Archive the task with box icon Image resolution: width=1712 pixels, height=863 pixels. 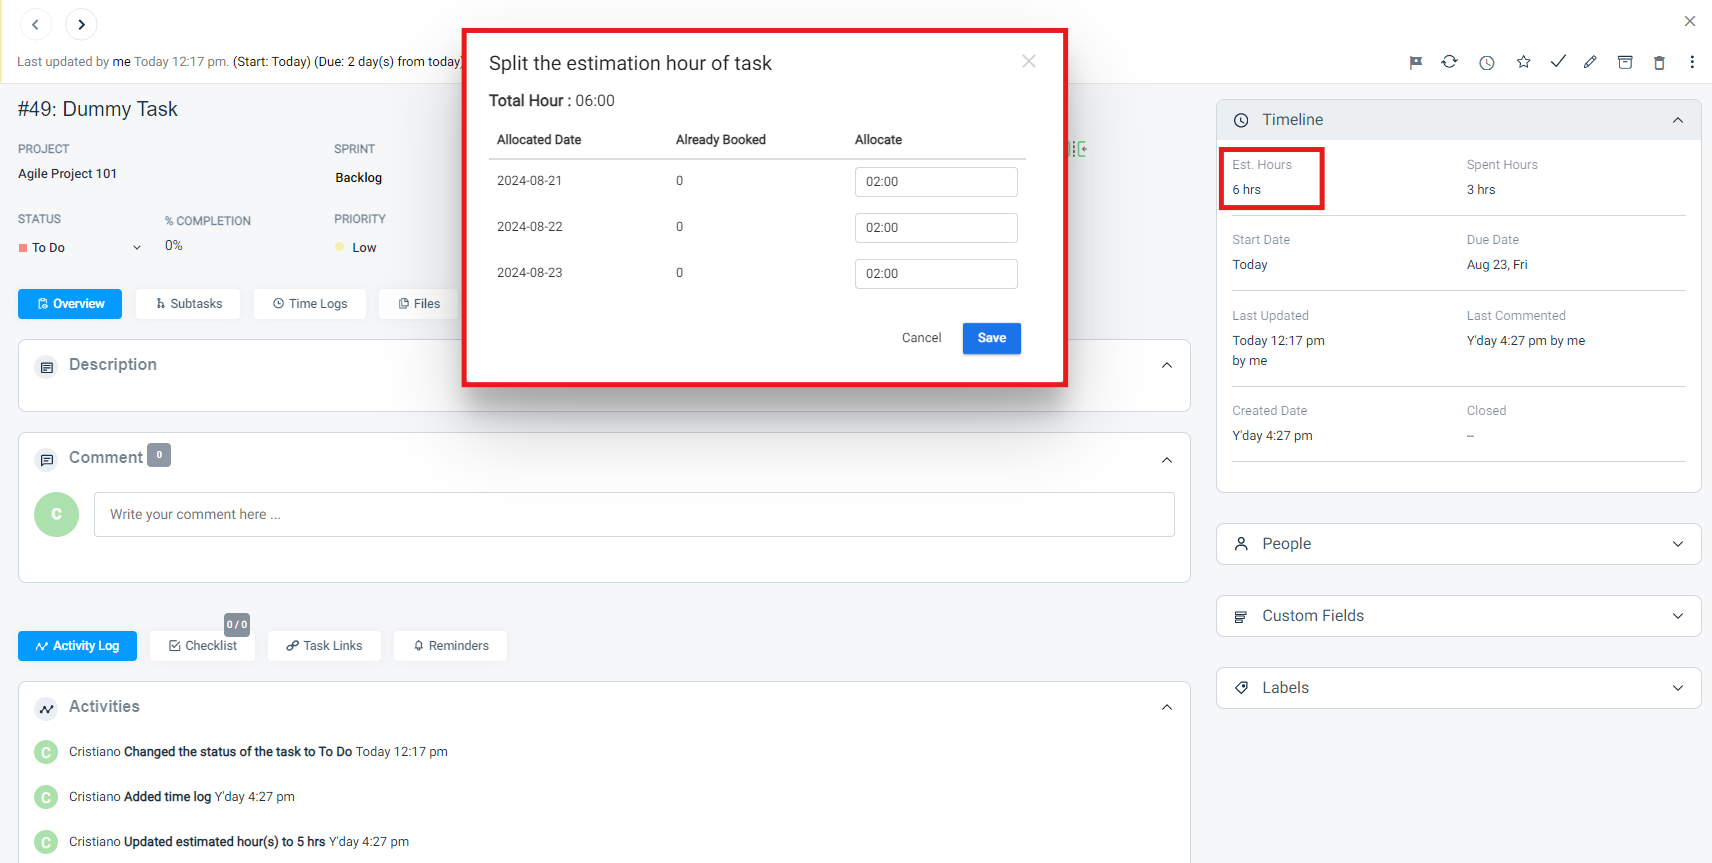tap(1625, 62)
